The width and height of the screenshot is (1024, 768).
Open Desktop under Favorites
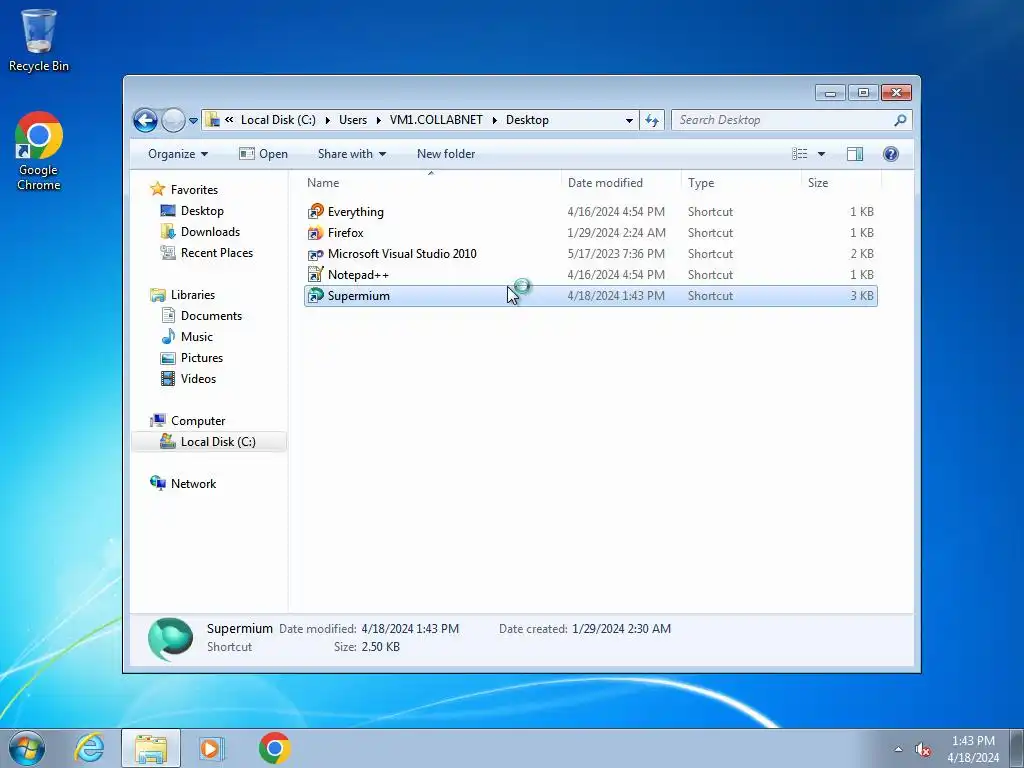pyautogui.click(x=202, y=211)
